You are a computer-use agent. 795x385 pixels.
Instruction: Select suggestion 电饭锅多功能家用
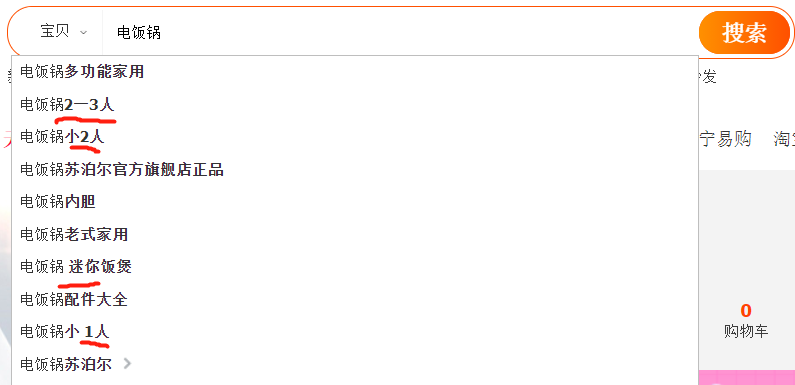[x=354, y=72]
